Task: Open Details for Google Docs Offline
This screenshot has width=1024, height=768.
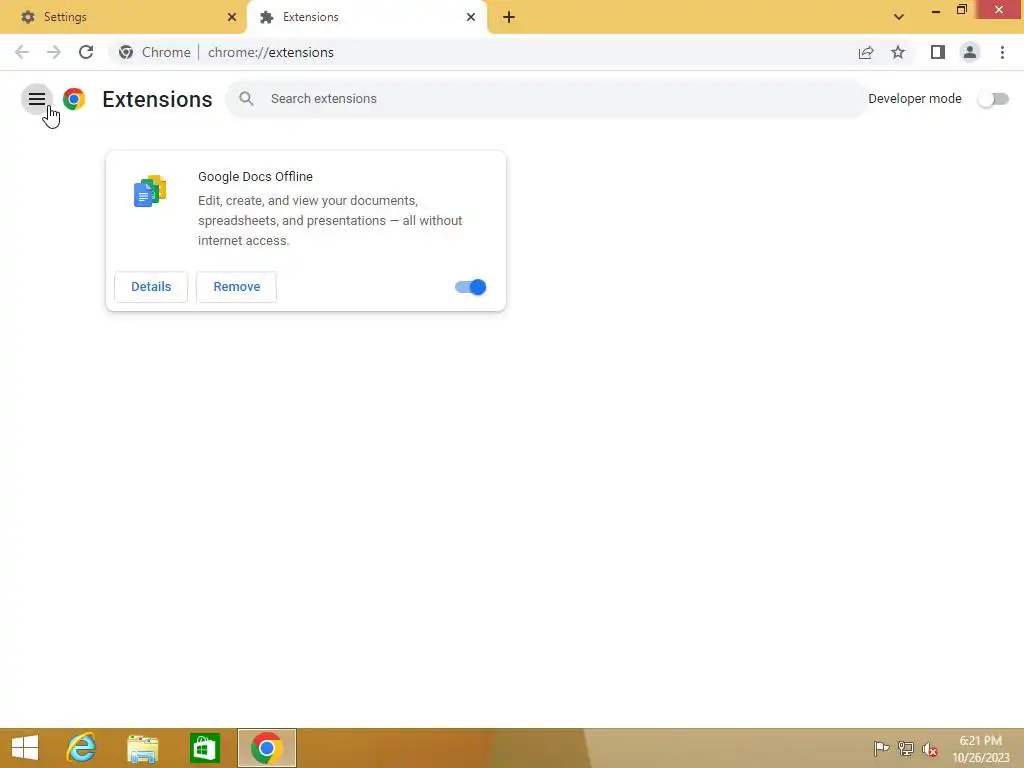Action: tap(151, 287)
